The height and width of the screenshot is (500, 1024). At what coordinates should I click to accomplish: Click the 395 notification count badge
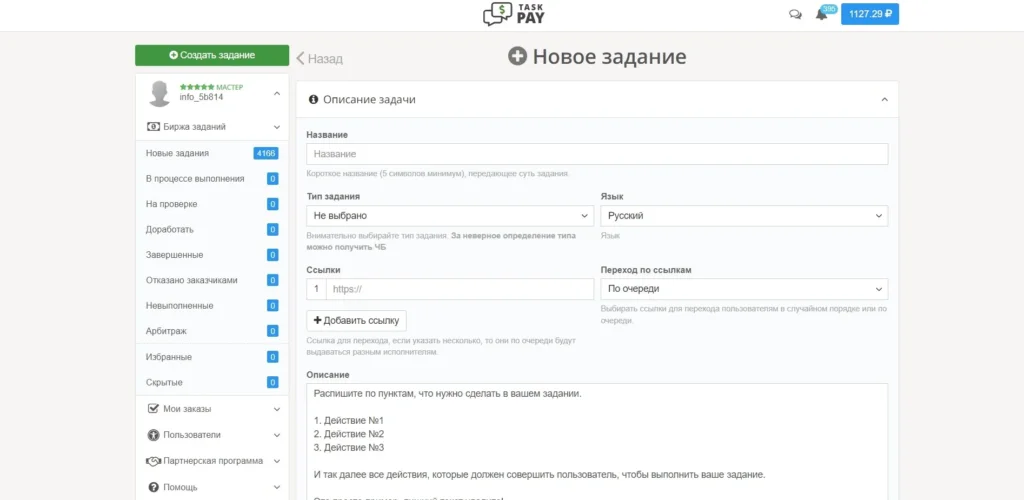(x=829, y=8)
